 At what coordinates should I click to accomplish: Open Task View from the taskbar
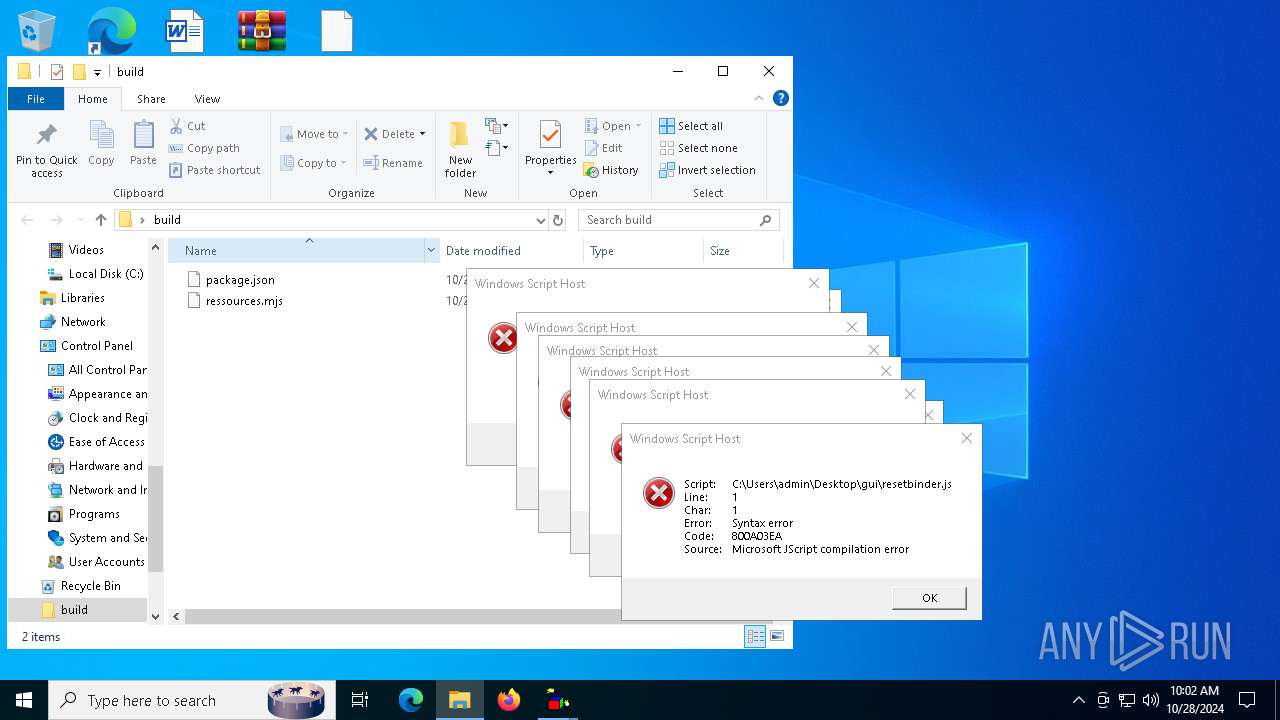pos(360,700)
